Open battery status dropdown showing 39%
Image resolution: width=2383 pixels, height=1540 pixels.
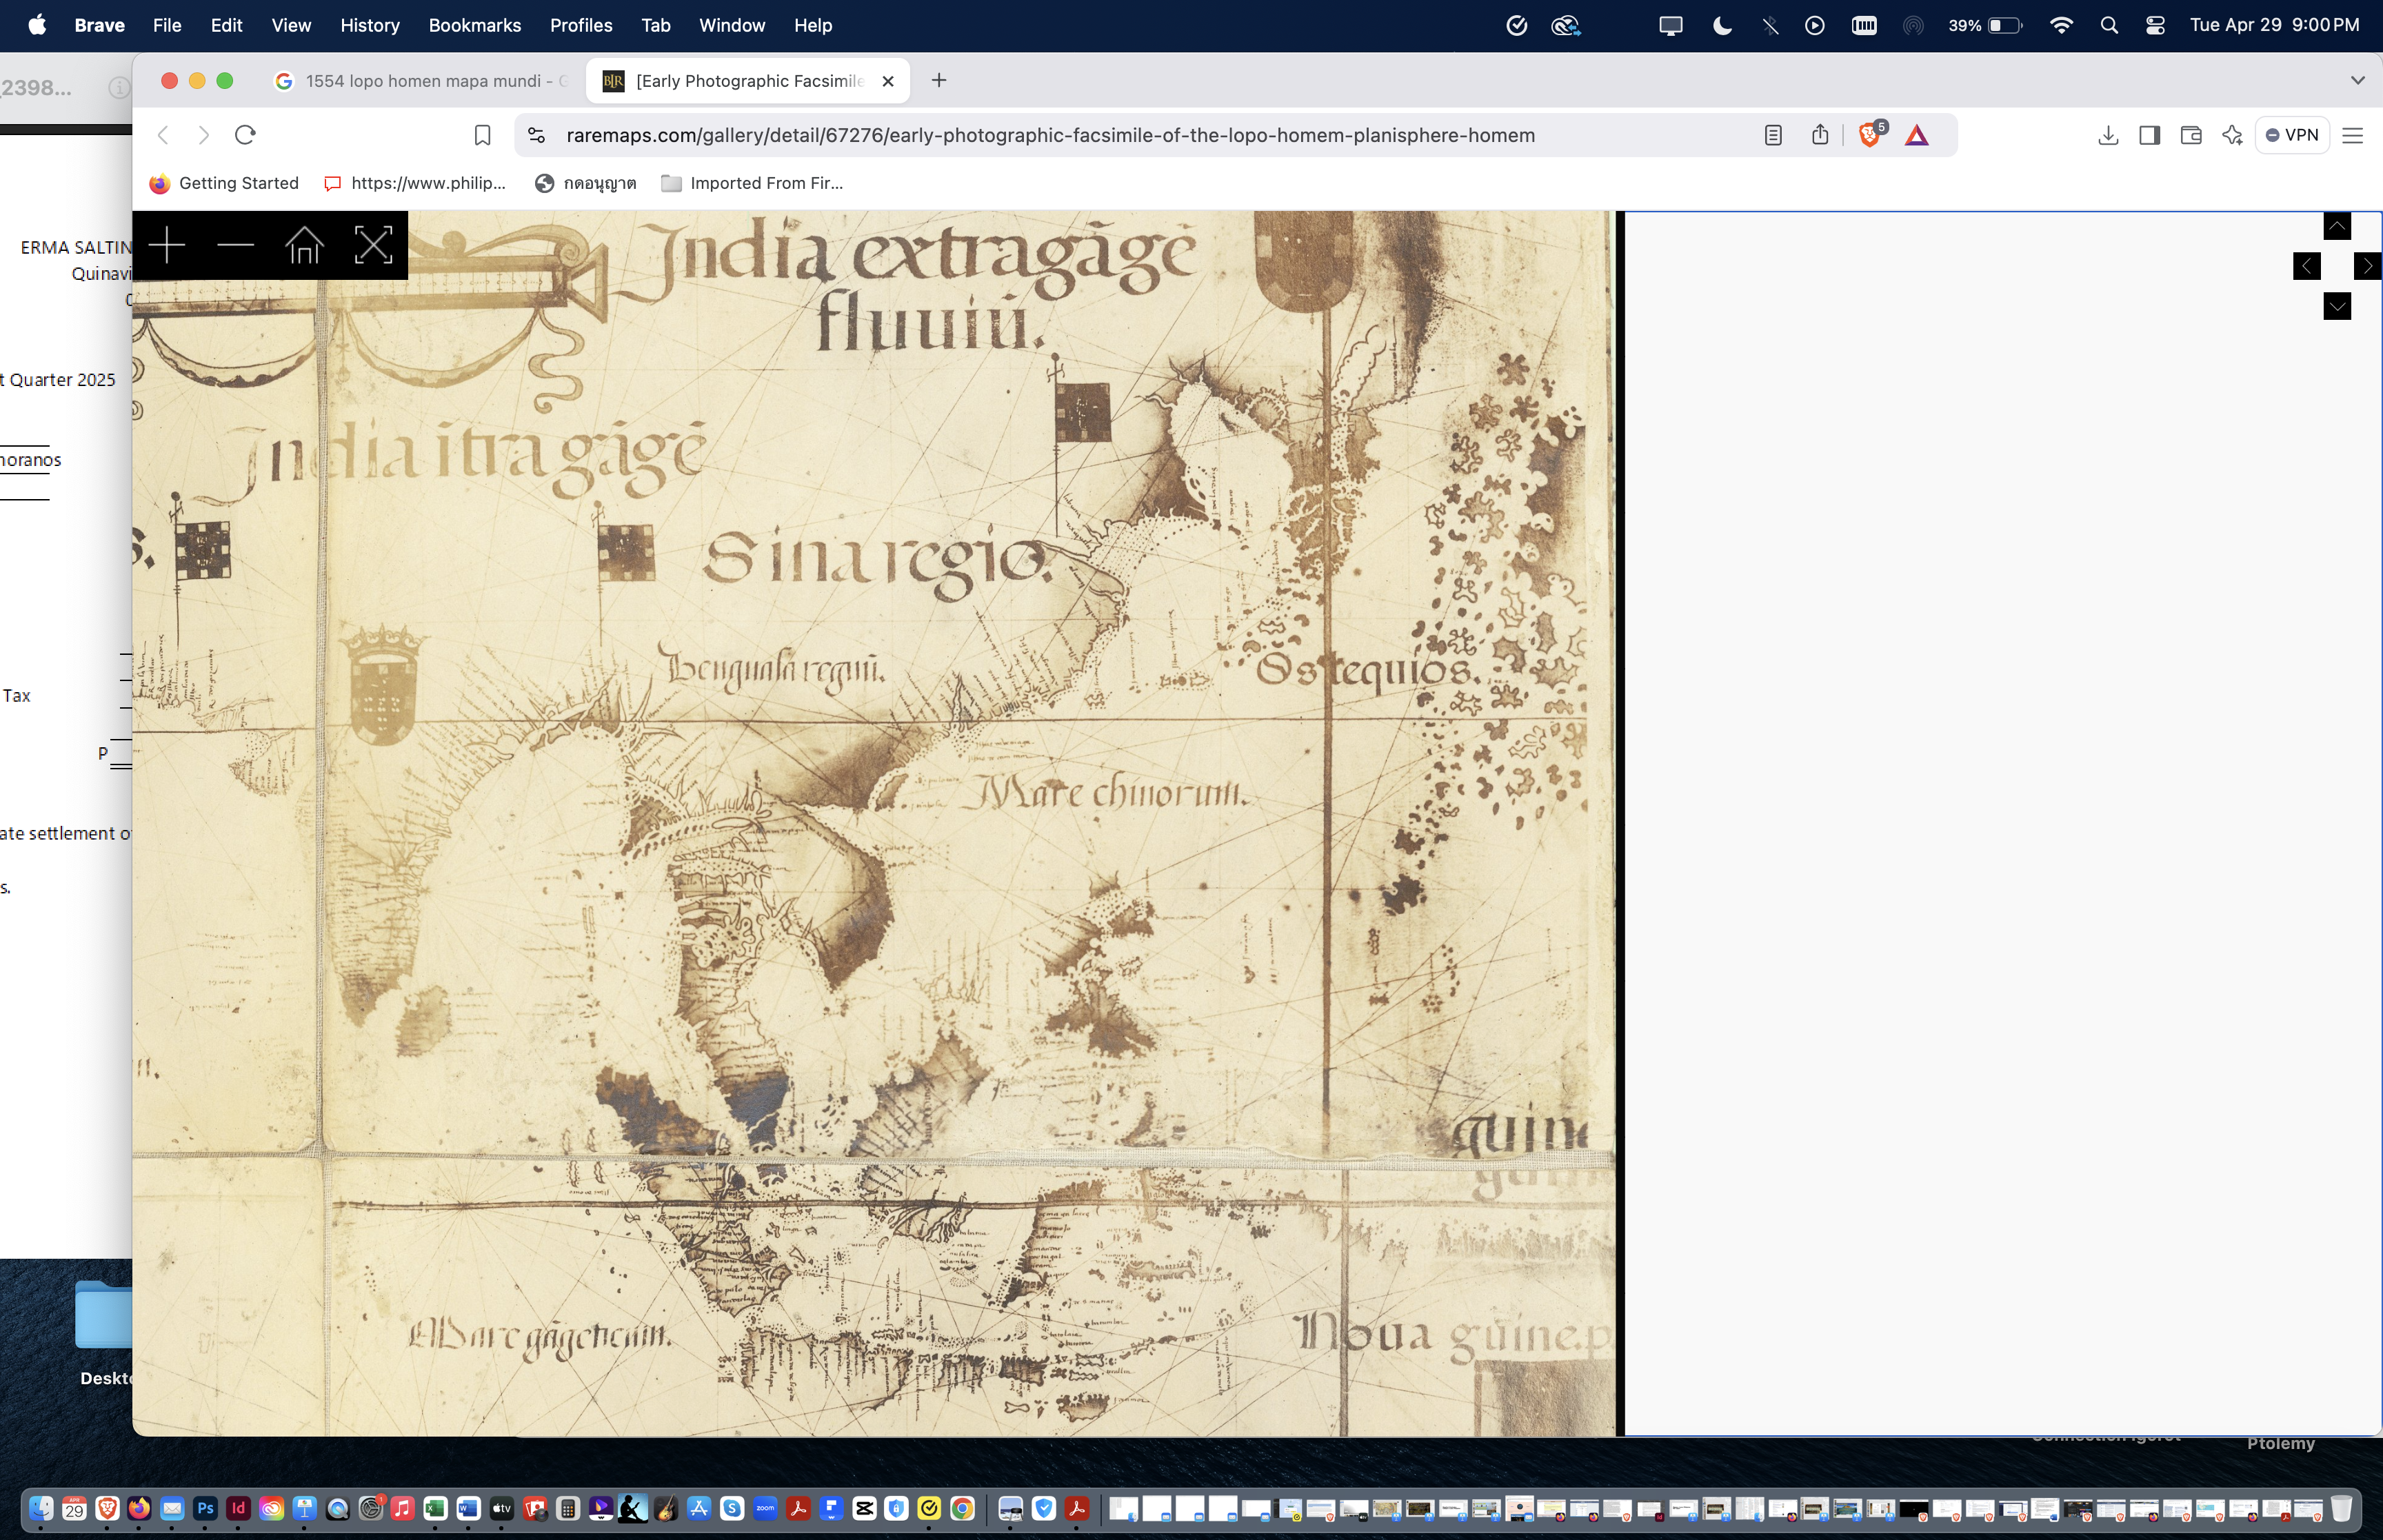coord(1985,25)
